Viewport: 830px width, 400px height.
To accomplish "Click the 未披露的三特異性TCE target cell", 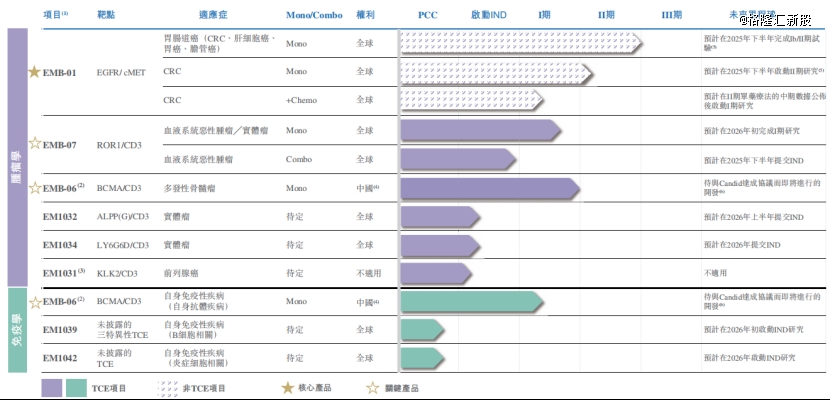I will [x=123, y=330].
